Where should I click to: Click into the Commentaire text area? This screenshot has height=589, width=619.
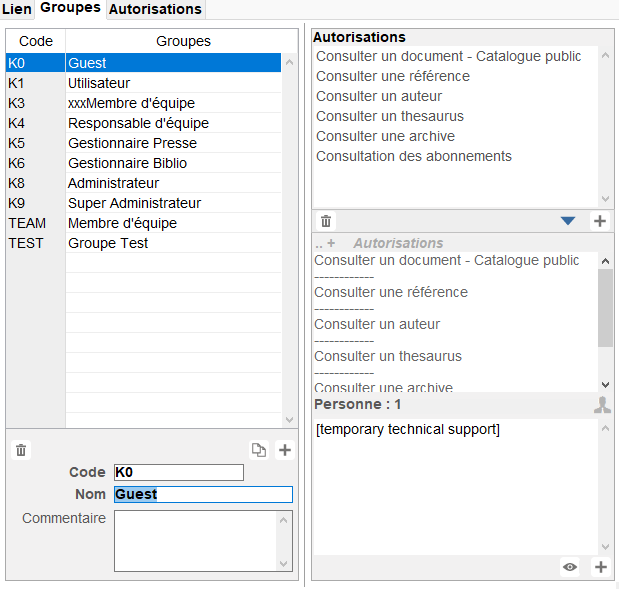click(x=199, y=541)
